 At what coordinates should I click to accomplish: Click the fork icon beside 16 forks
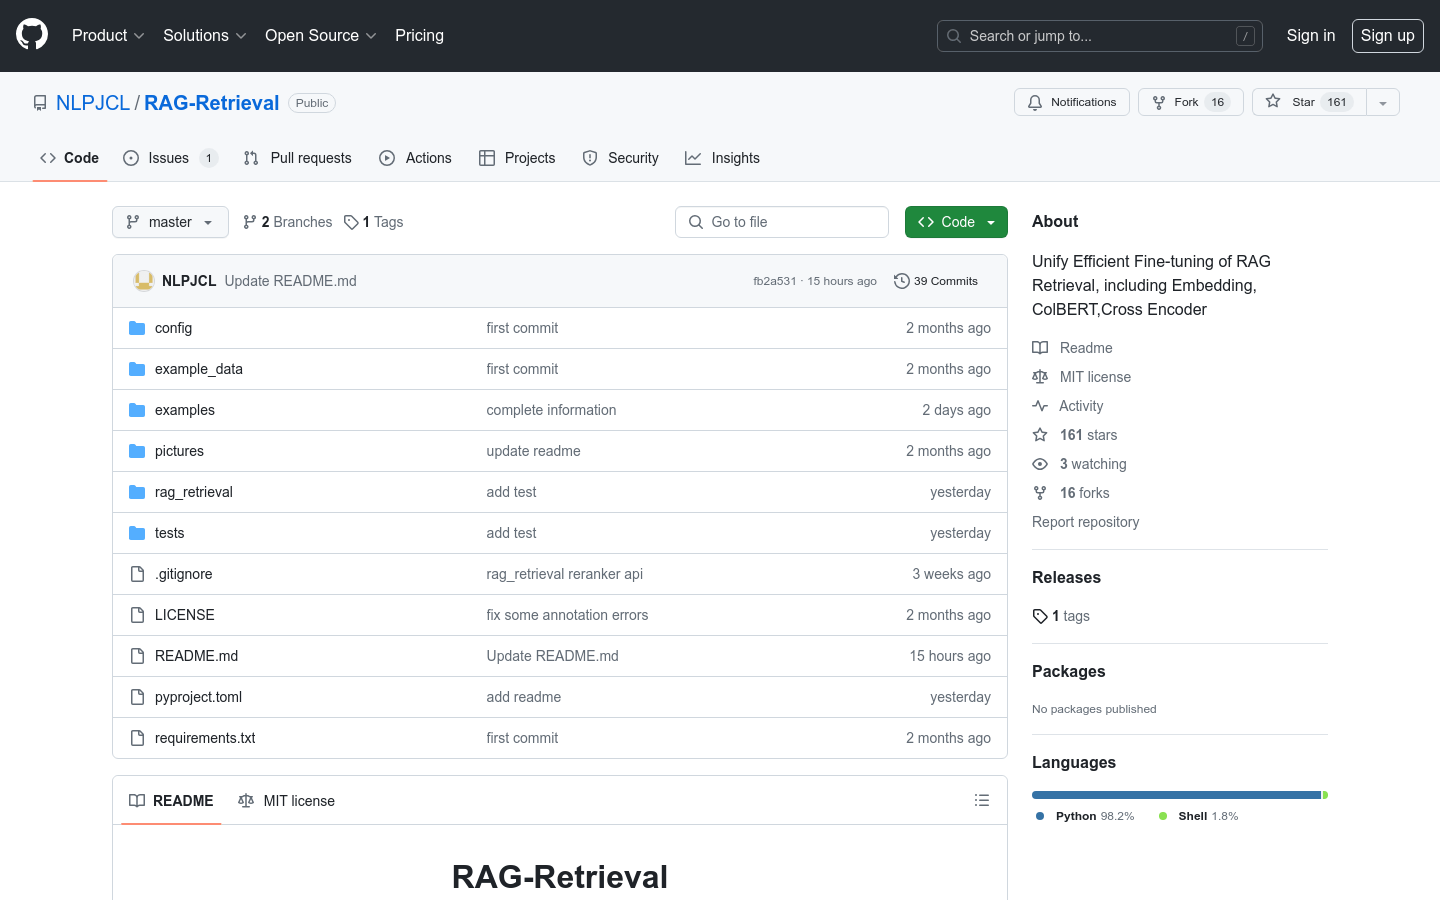(1040, 493)
